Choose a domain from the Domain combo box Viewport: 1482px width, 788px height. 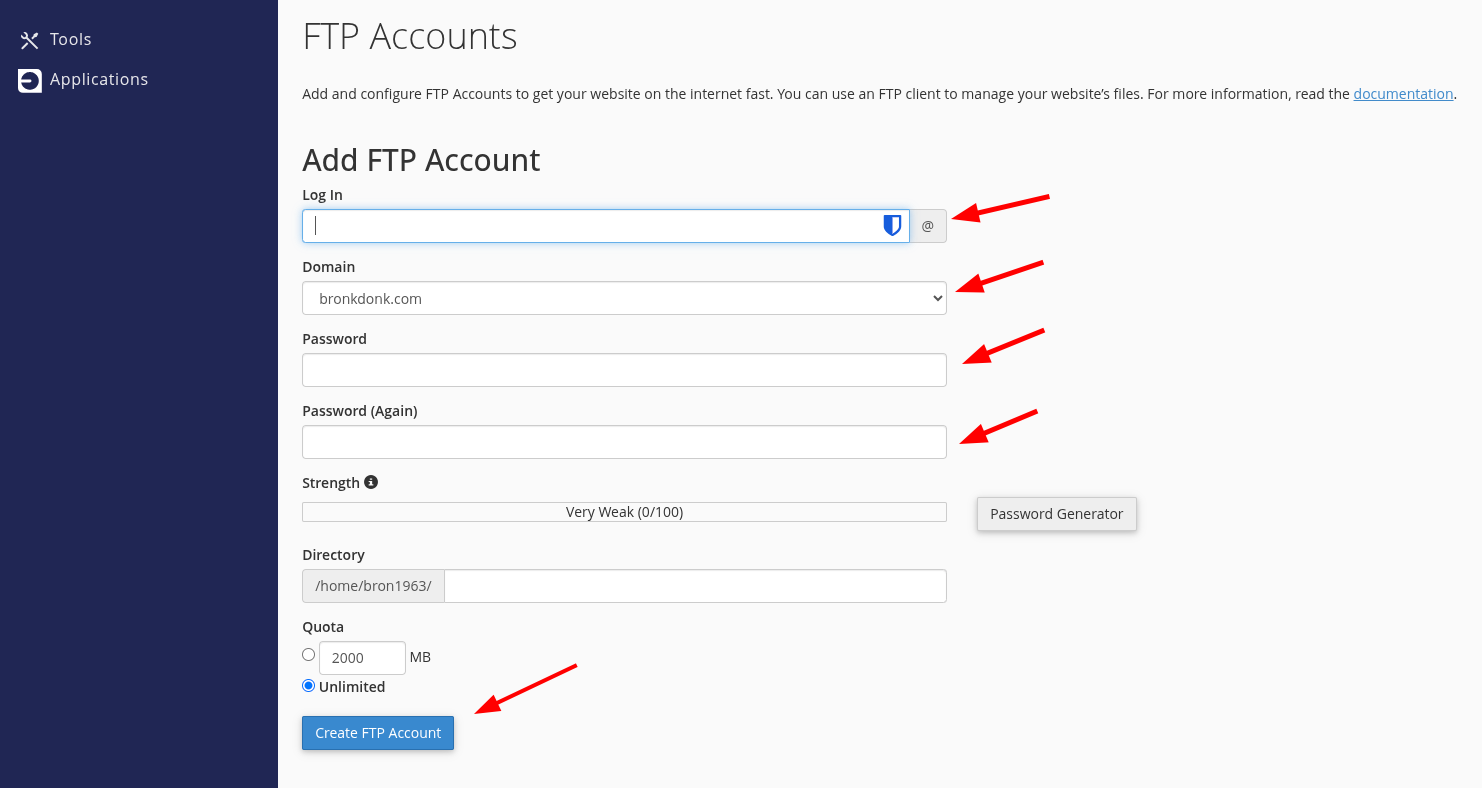pos(624,298)
